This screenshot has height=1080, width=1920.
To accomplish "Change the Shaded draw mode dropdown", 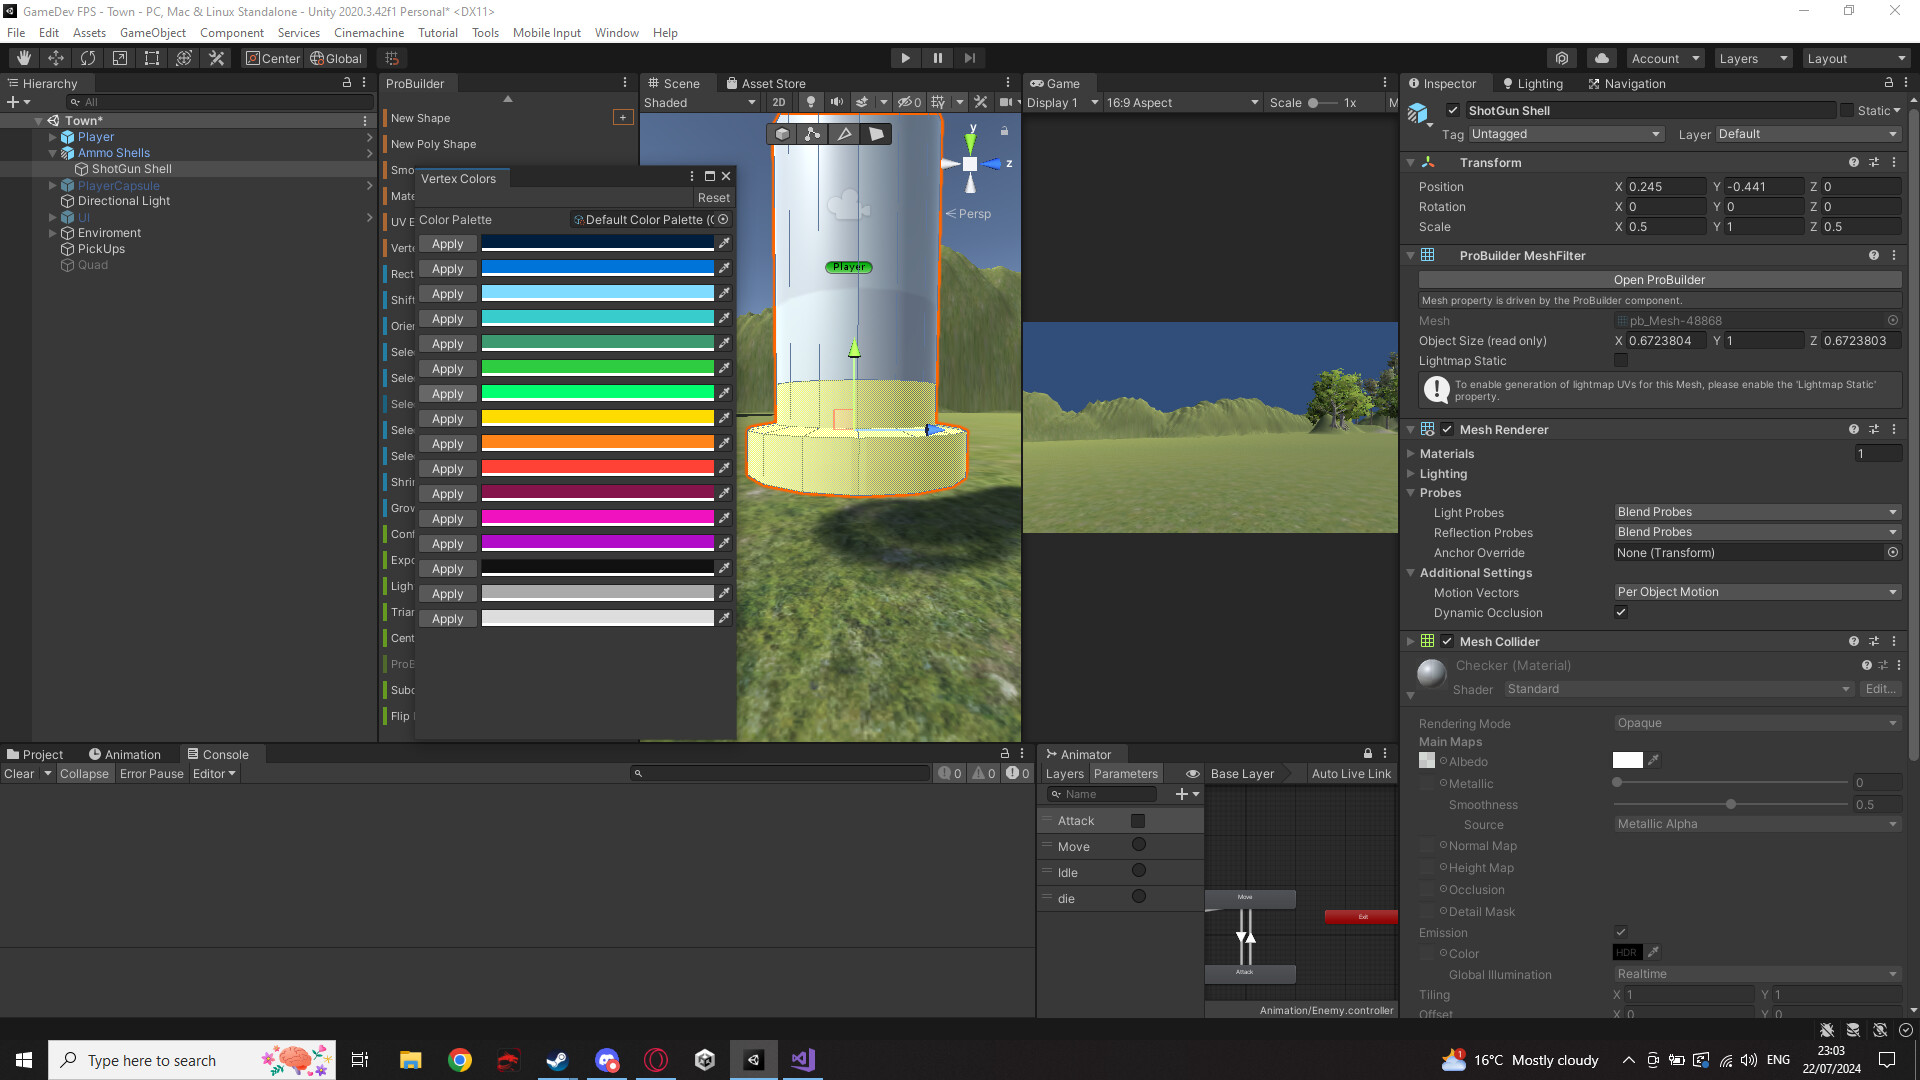I will pos(700,102).
